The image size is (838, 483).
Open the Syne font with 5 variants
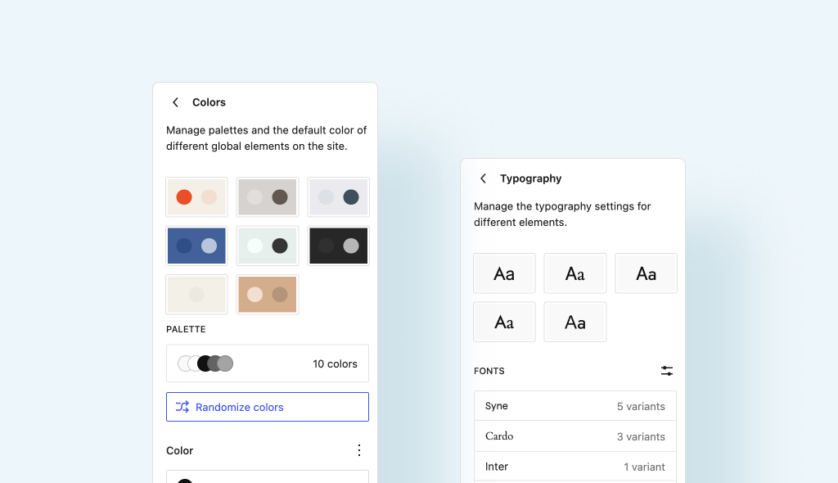click(575, 406)
